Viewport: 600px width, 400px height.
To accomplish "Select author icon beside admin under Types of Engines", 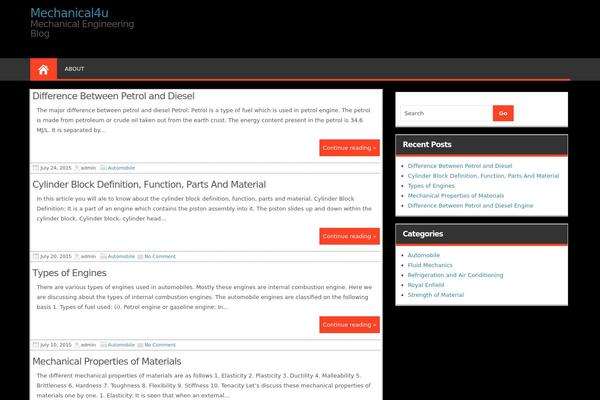I will [x=77, y=344].
